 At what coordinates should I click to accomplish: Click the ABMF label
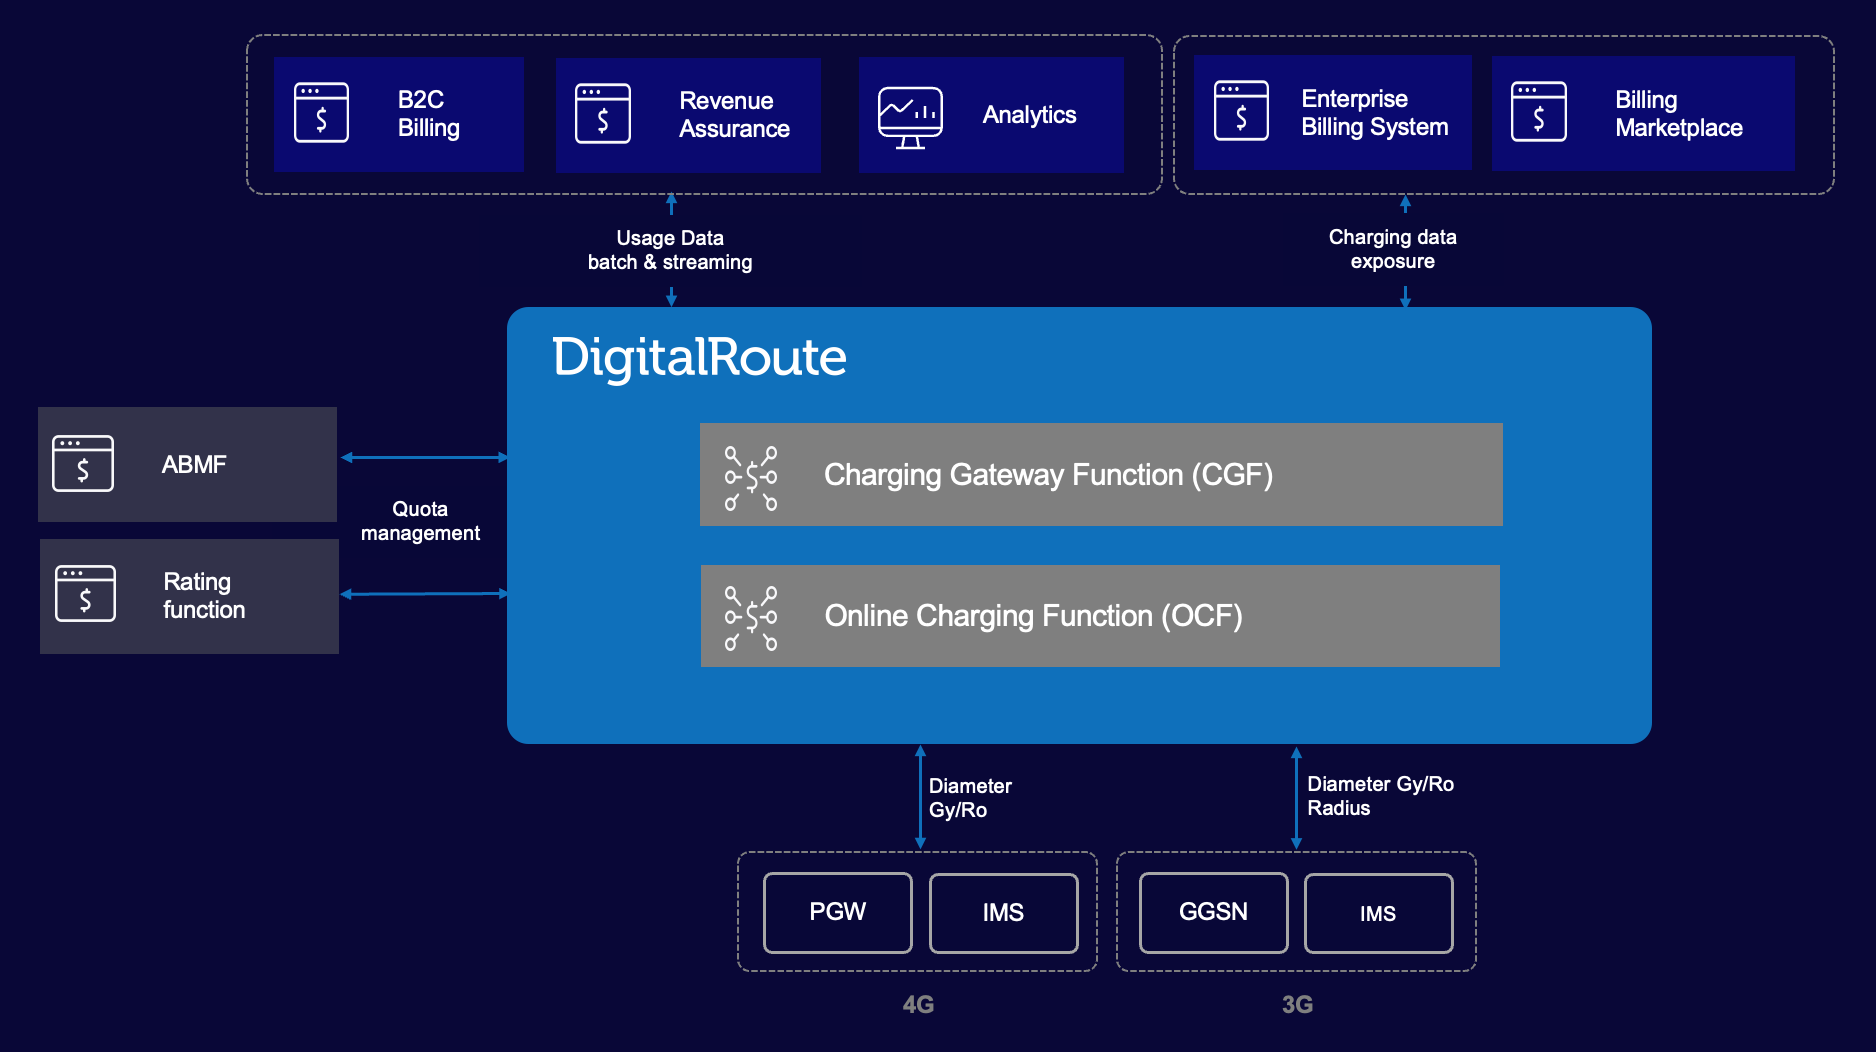click(x=194, y=464)
